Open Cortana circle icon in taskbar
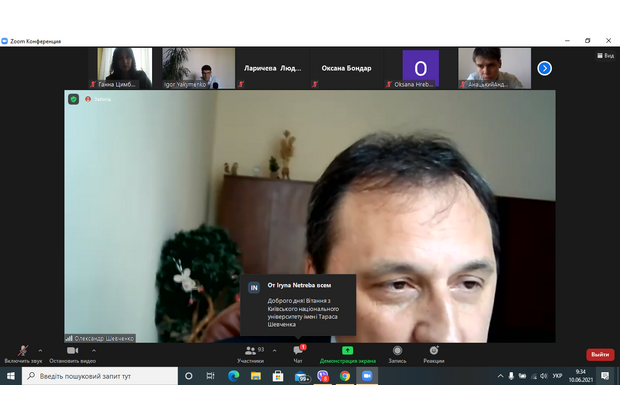Screen dimensions: 620x420 pyautogui.click(x=189, y=376)
